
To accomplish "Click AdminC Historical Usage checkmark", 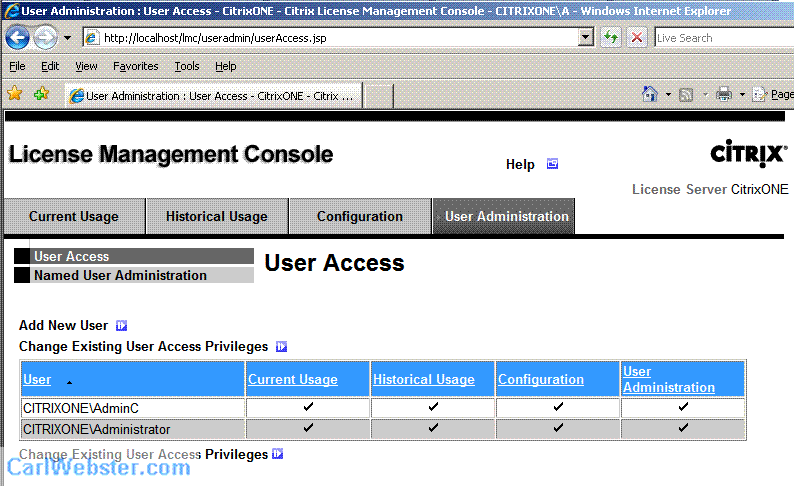I will 433,407.
